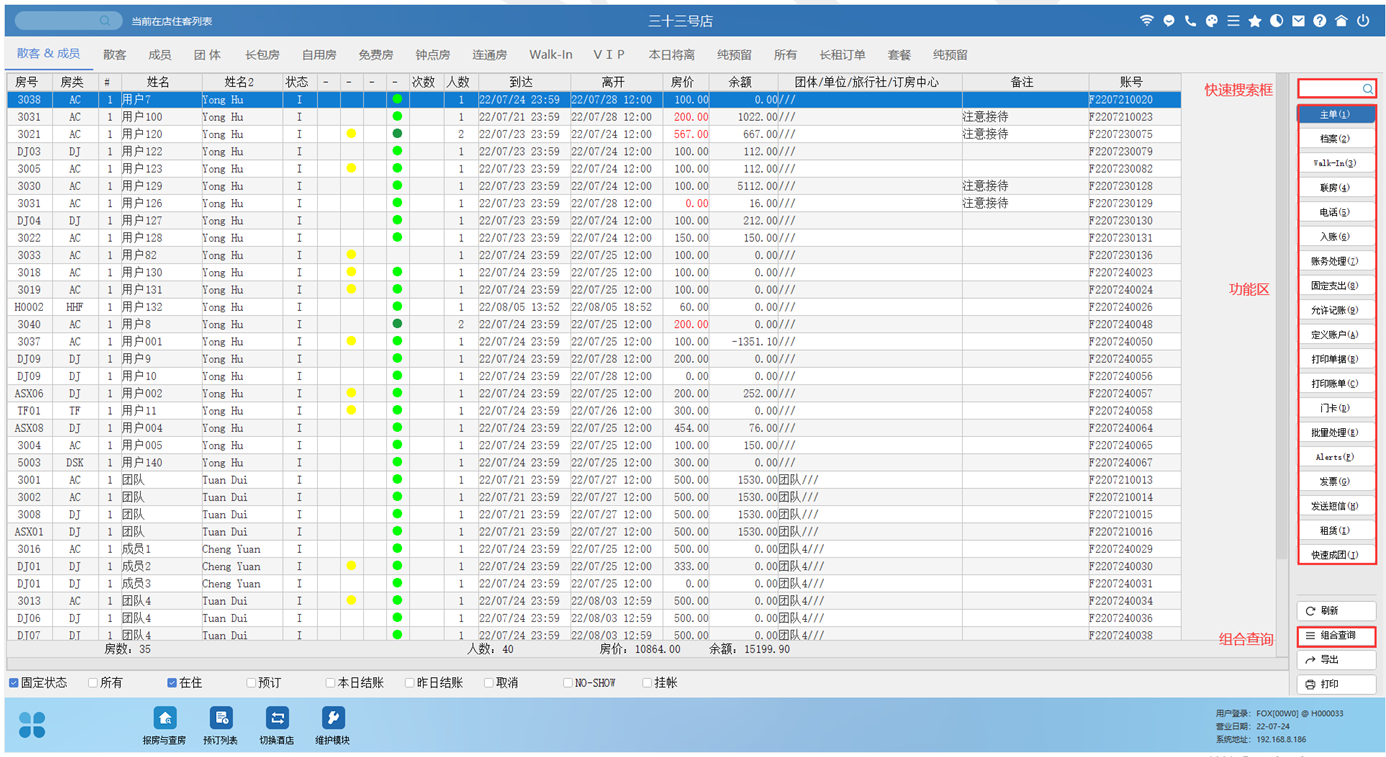This screenshot has height=757, width=1386.
Task: Select the 长租订单 tab
Action: [843, 55]
